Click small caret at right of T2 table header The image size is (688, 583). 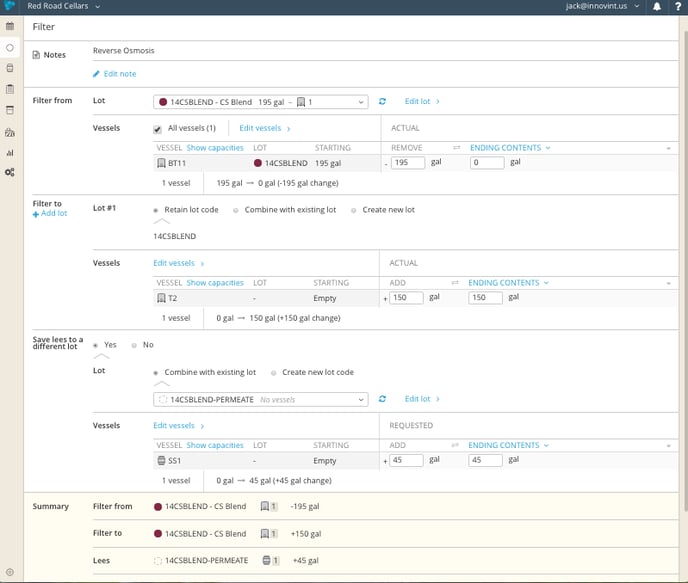click(x=668, y=283)
